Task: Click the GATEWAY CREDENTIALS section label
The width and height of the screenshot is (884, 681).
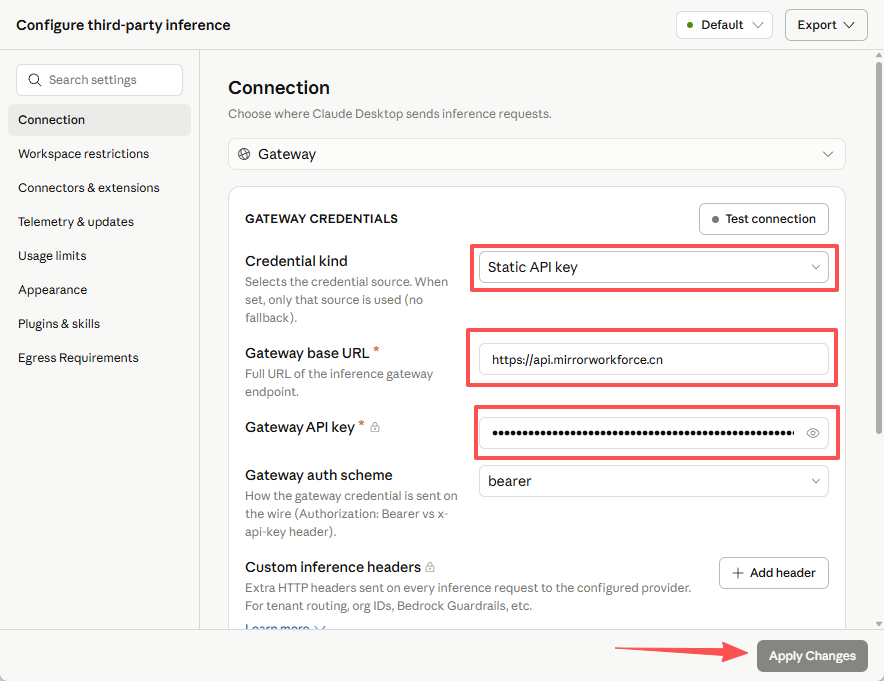Action: coord(321,219)
